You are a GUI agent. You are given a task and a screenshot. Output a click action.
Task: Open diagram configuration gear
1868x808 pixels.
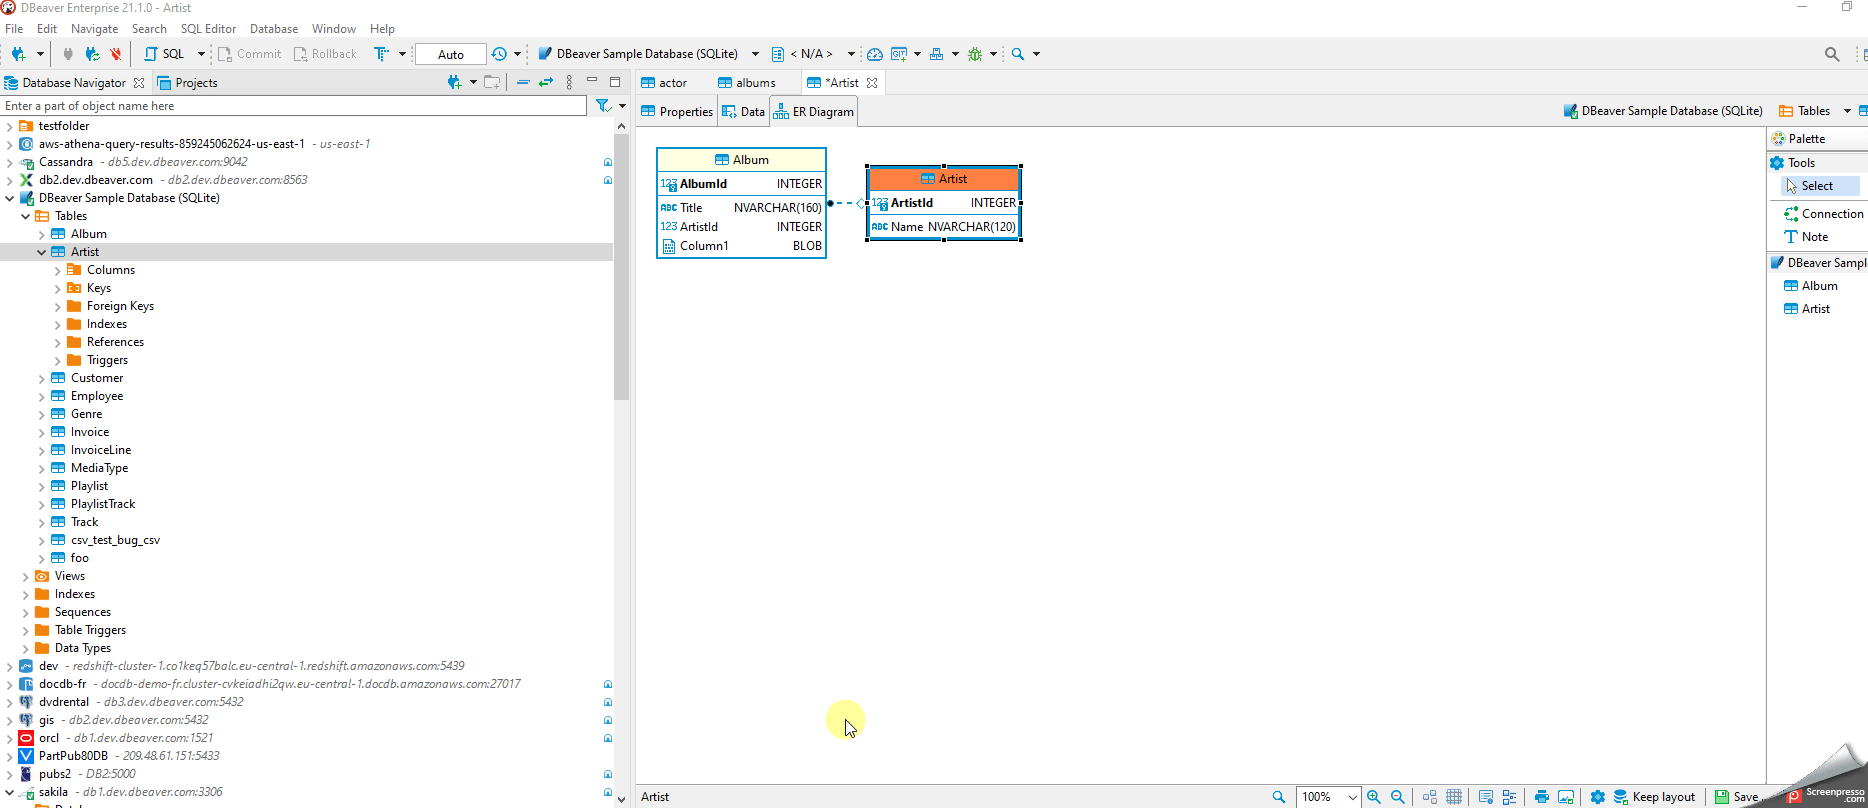[1598, 797]
